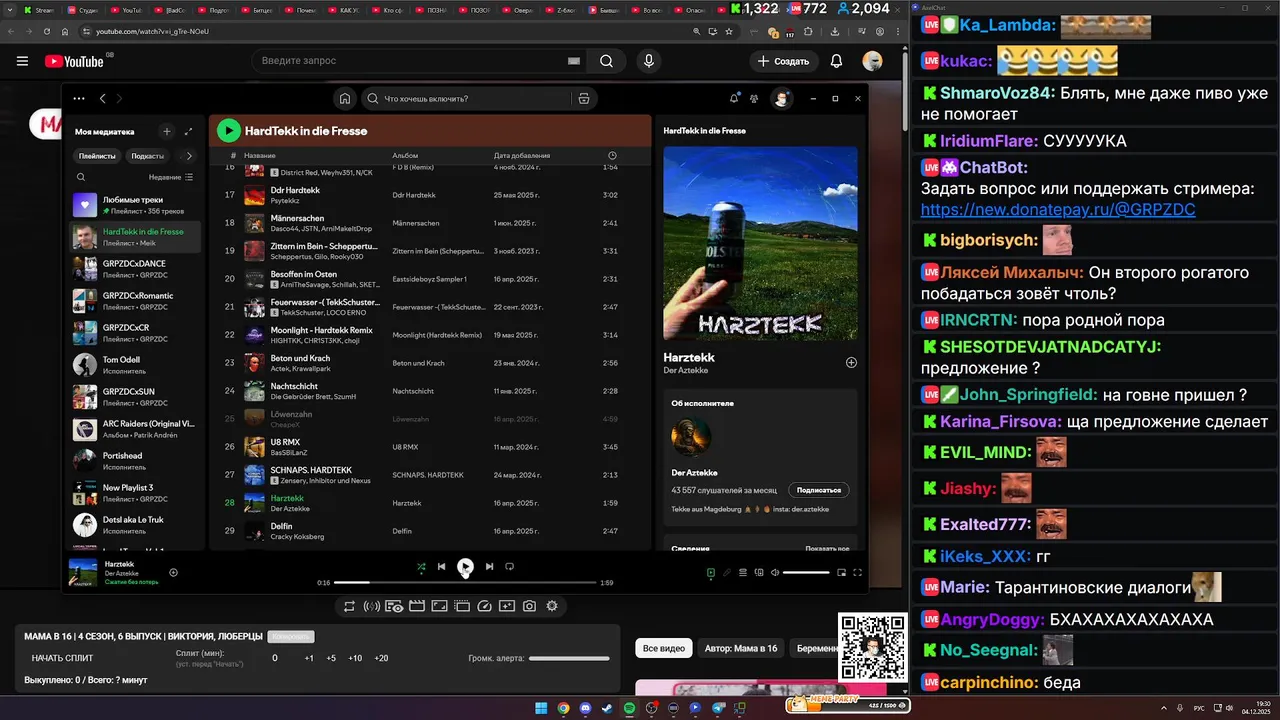Search in Spotify library magnifier
Viewport: 1280px width, 720px height.
click(x=82, y=177)
